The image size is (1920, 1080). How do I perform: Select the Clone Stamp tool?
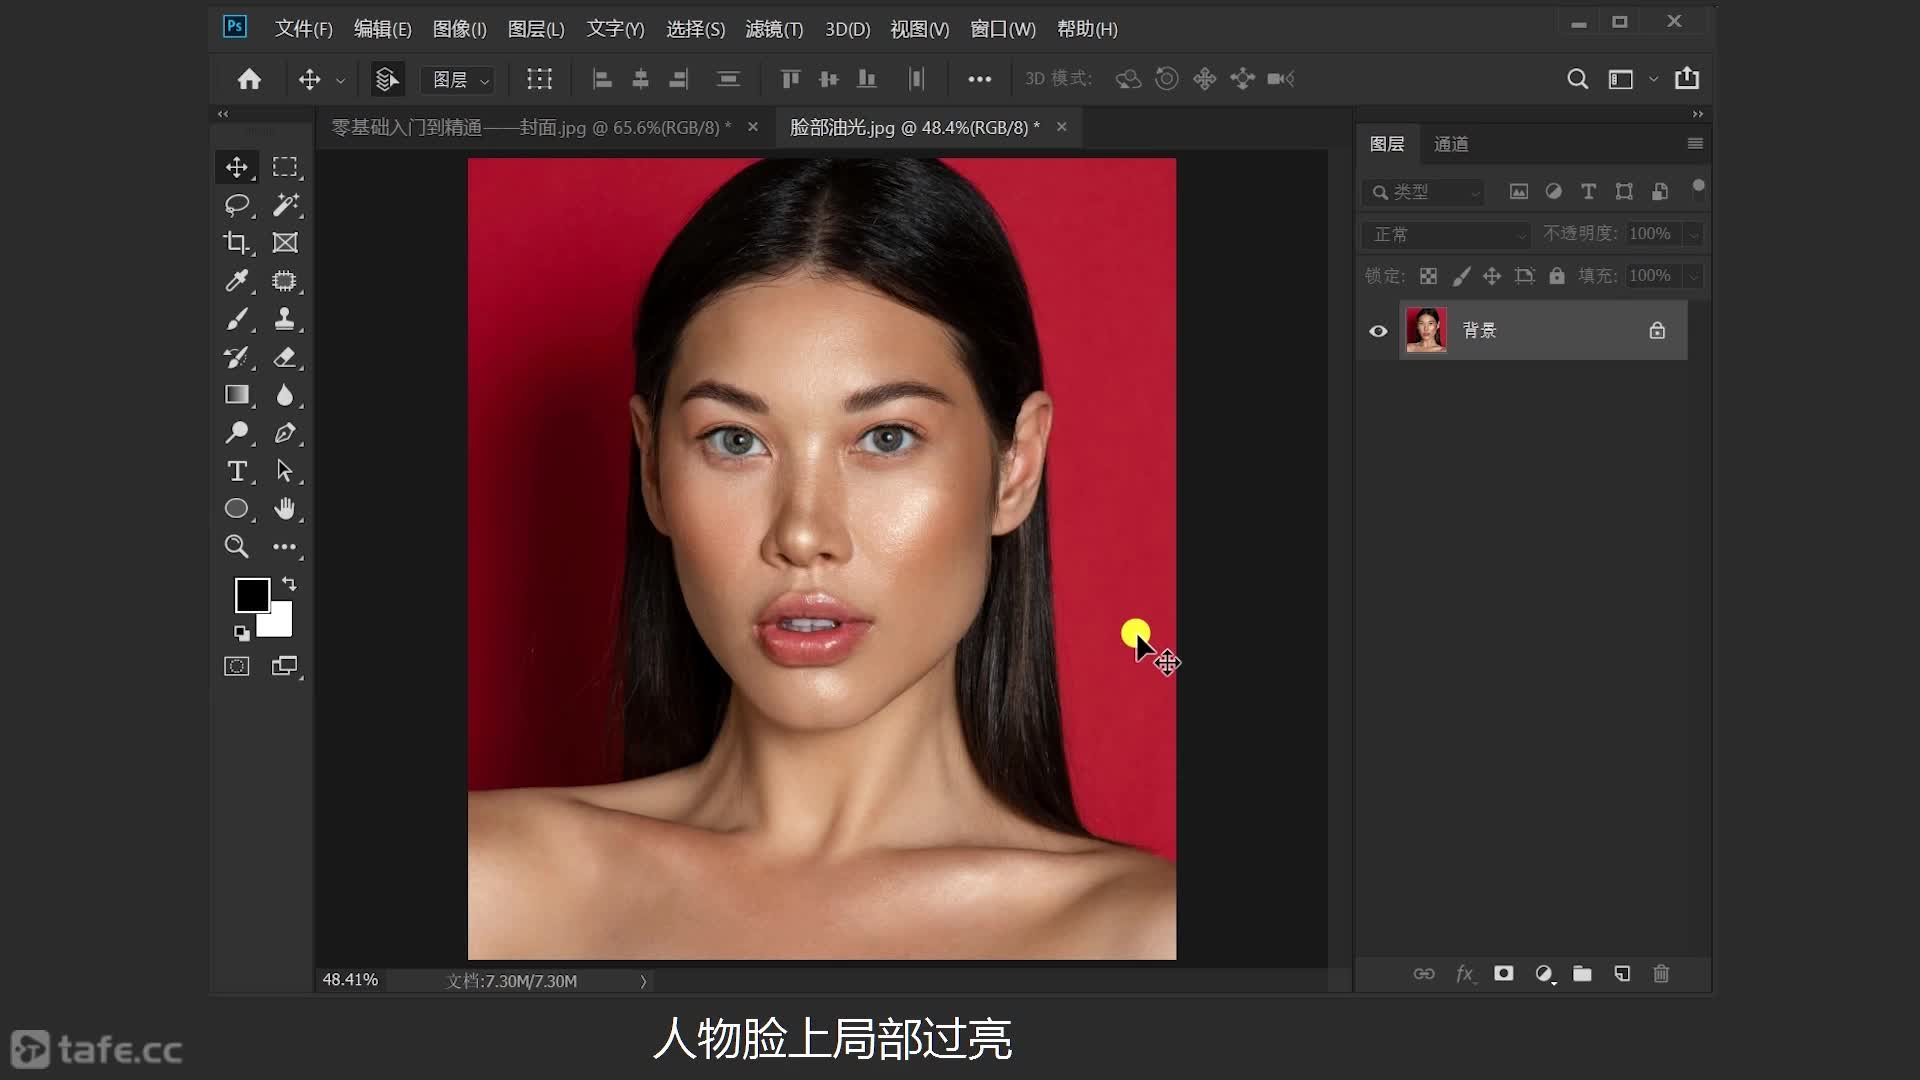(x=285, y=319)
